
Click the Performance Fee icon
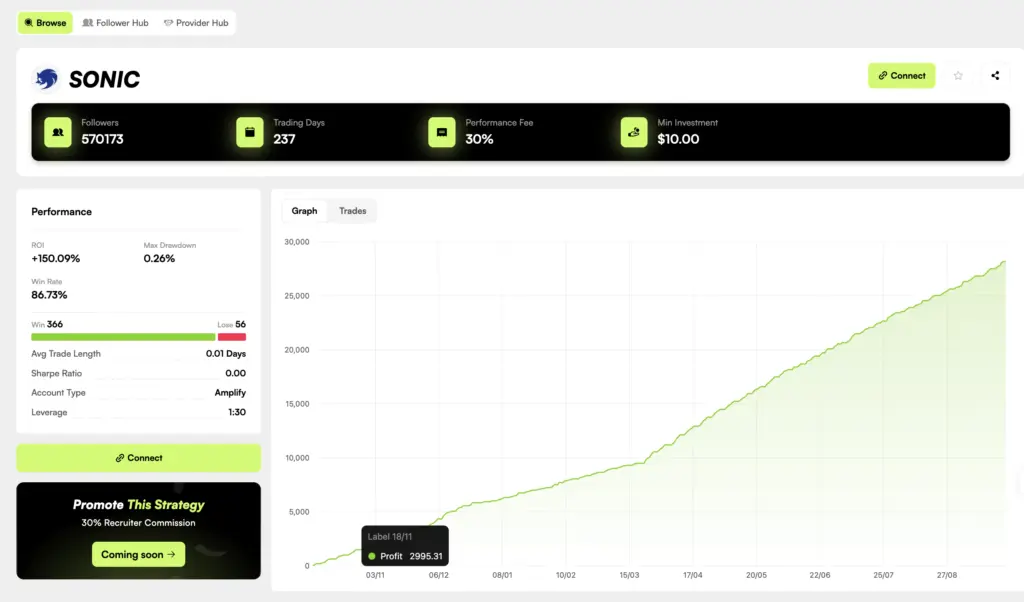(x=441, y=132)
